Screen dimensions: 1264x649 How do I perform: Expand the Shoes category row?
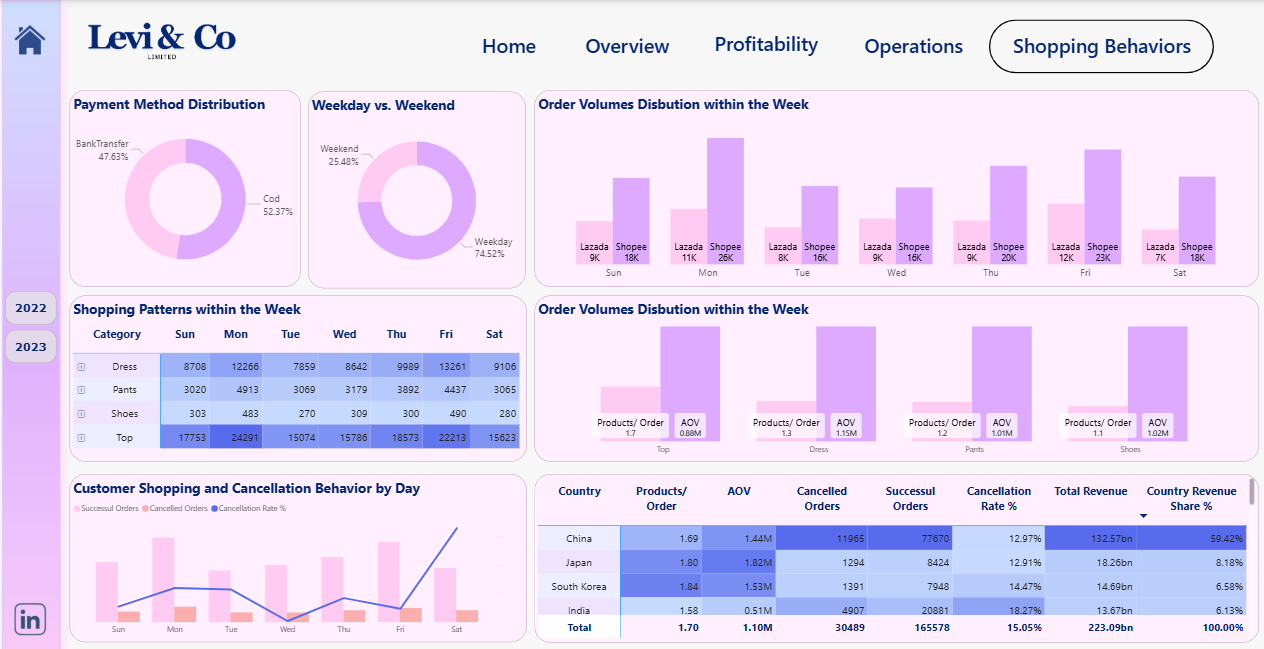tap(81, 414)
